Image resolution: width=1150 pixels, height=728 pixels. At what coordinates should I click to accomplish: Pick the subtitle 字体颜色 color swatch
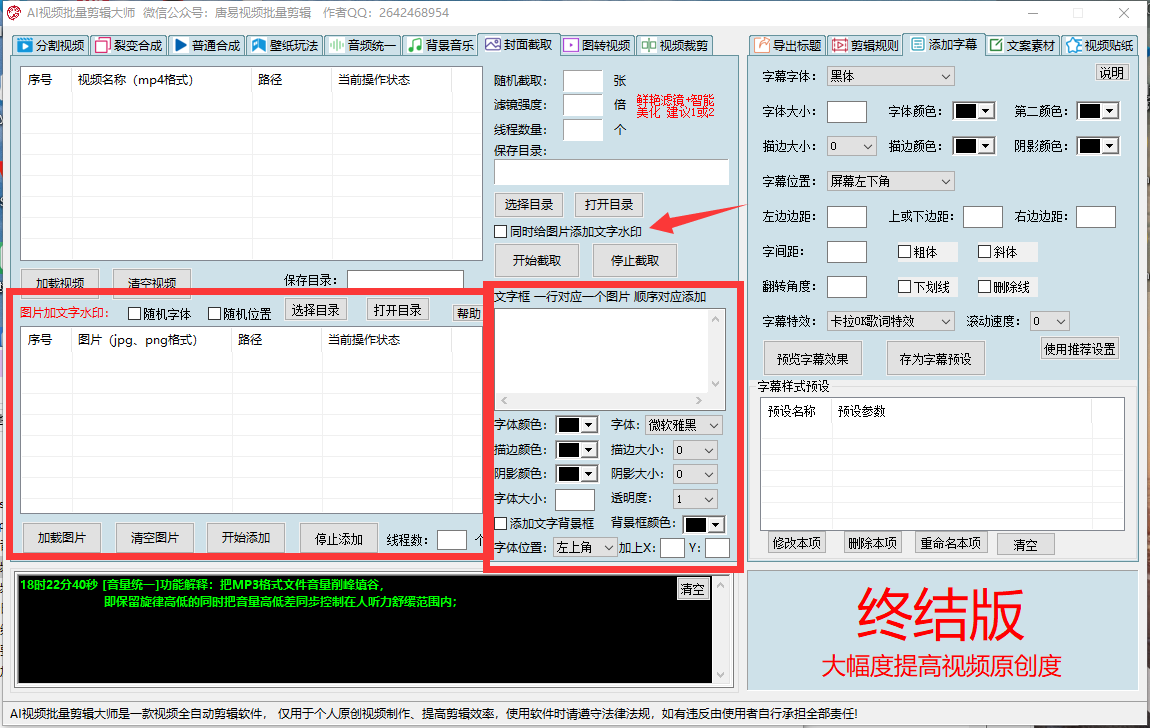click(x=973, y=111)
